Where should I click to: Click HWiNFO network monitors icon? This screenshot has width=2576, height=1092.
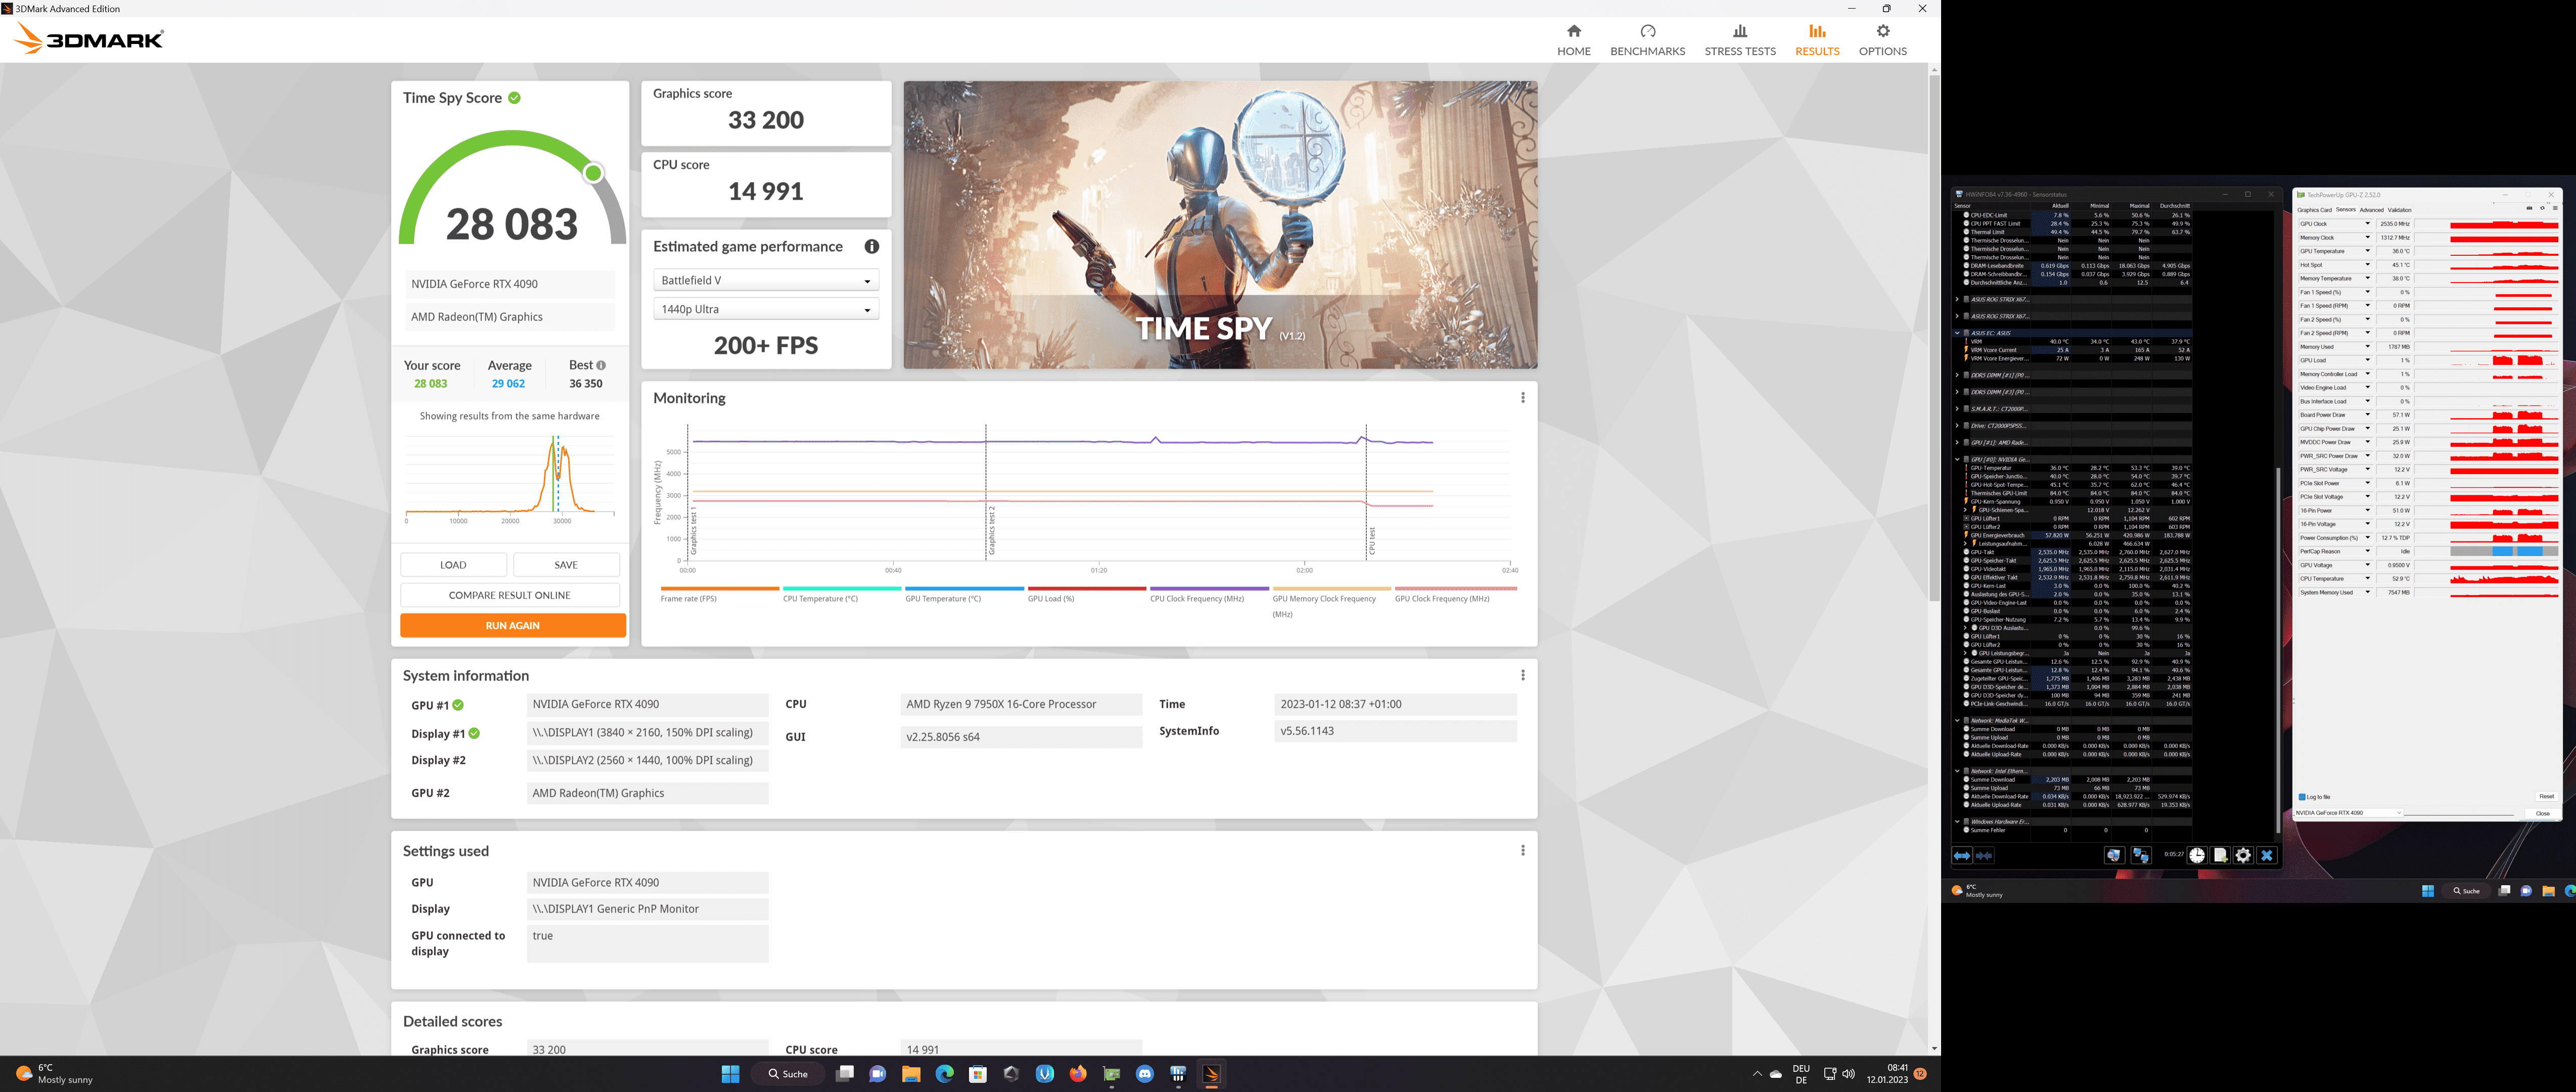pyautogui.click(x=2140, y=855)
